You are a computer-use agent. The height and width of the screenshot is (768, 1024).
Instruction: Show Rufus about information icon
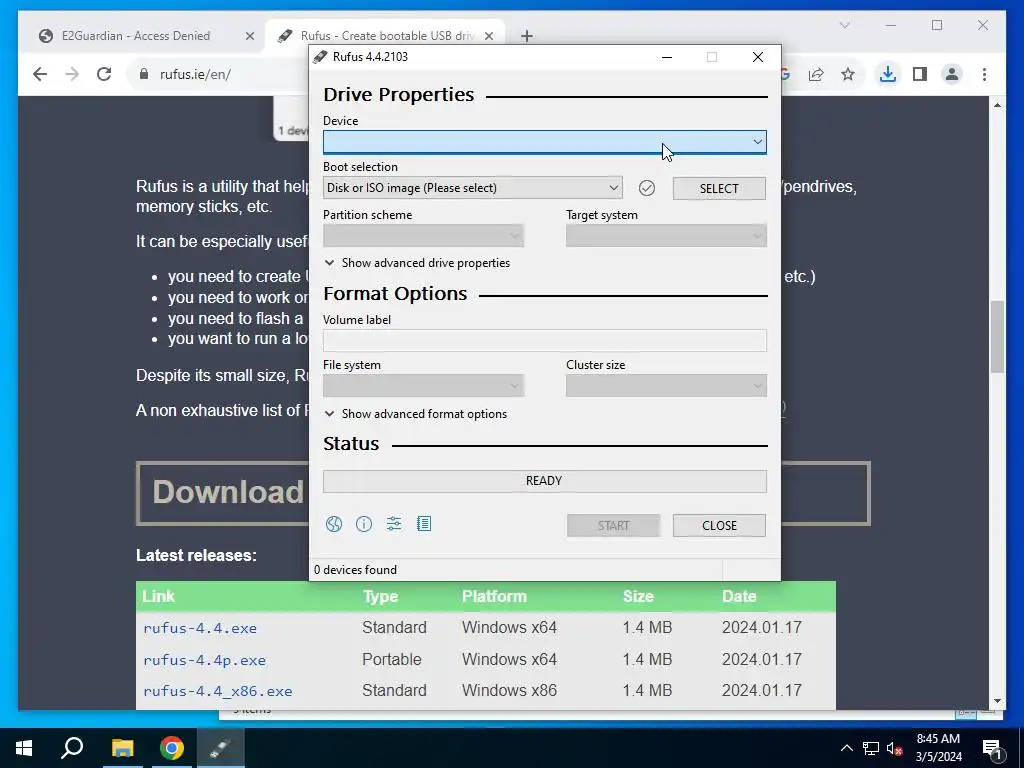pos(364,524)
